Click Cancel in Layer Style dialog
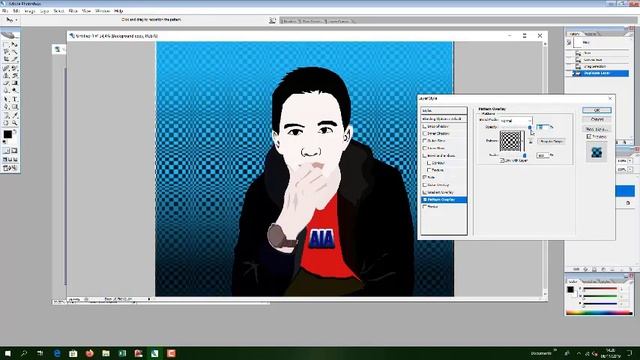Image resolution: width=640 pixels, height=360 pixels. (x=597, y=119)
